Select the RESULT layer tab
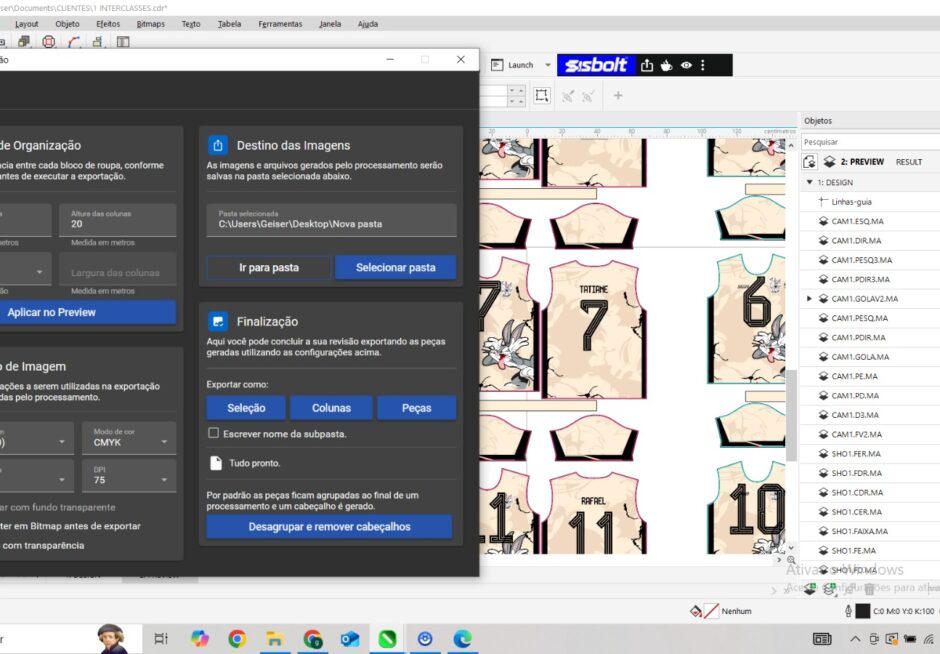This screenshot has height=654, width=940. pos(909,162)
